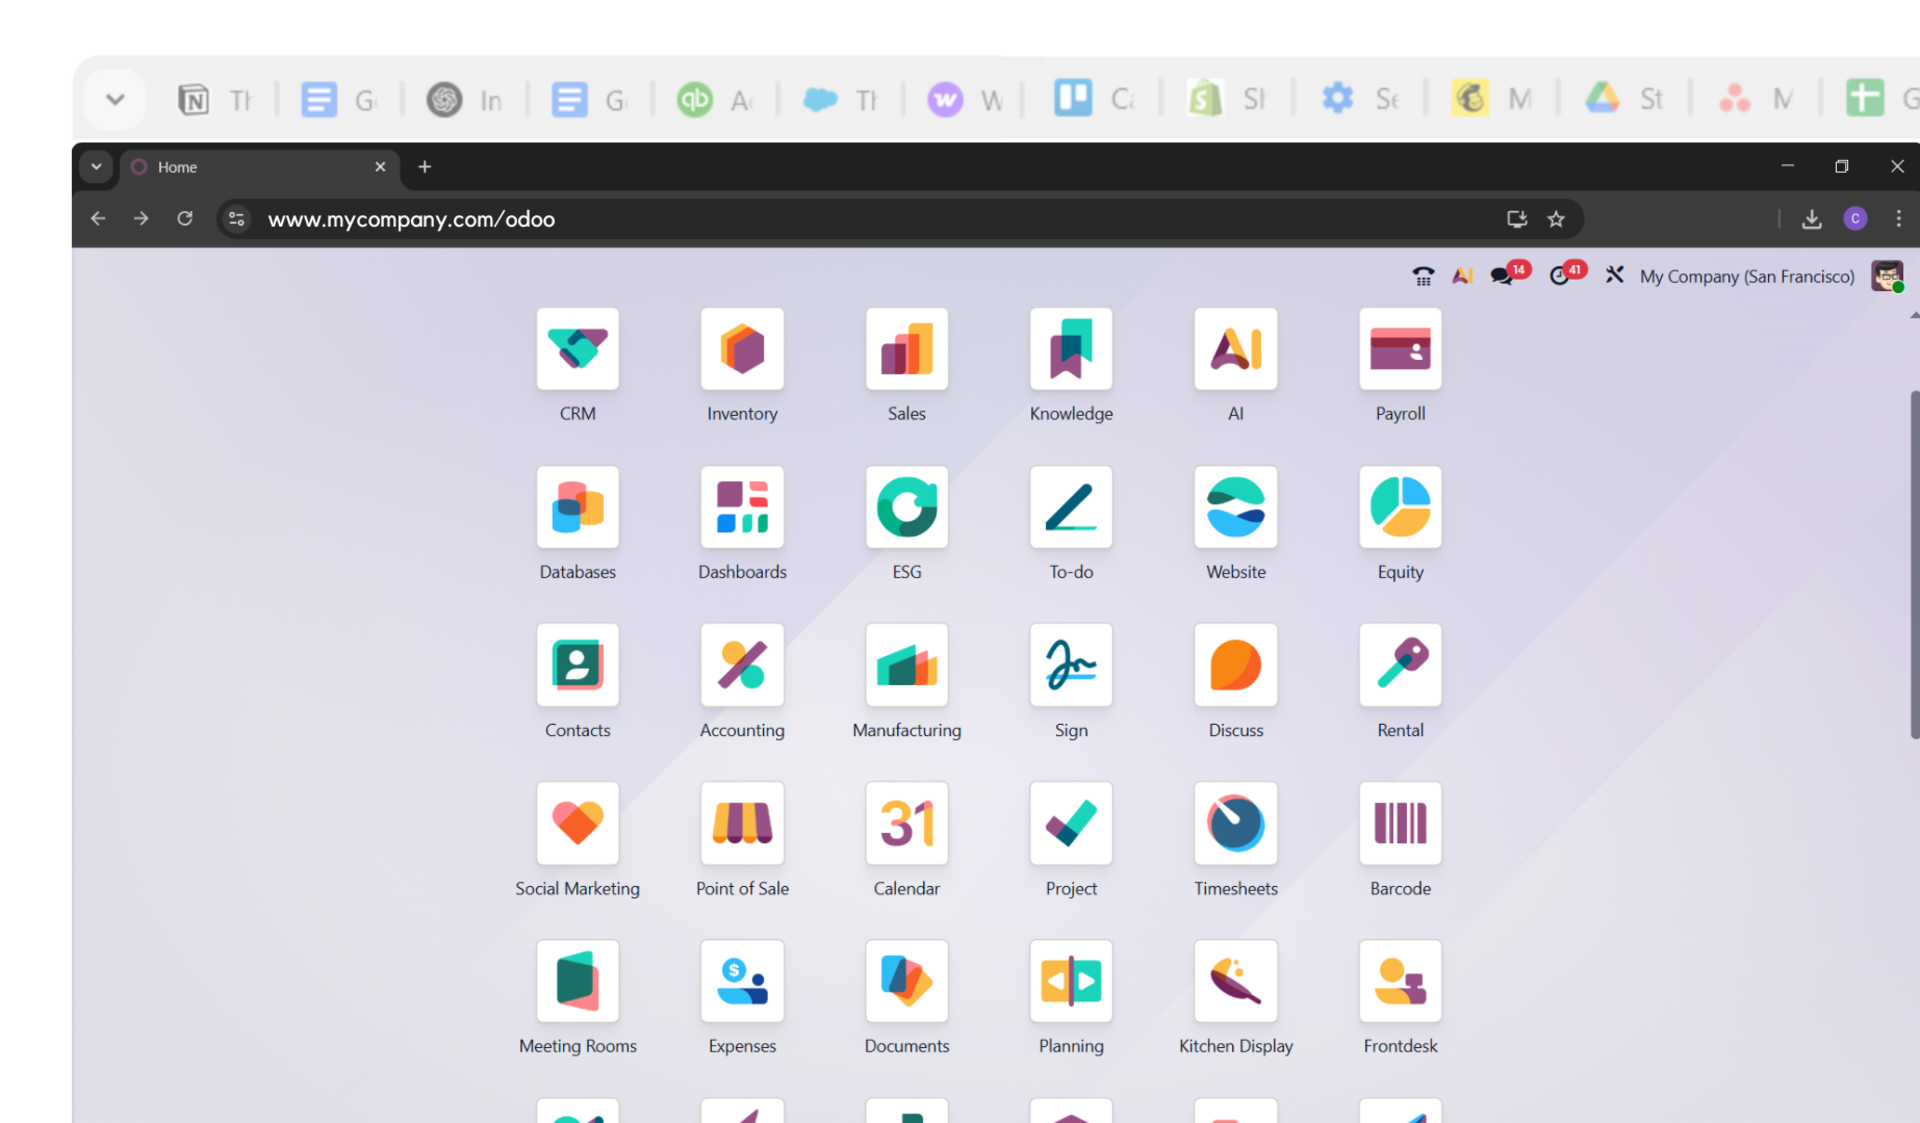Expand the tab search dropdown arrow
The image size is (1920, 1123).
96,167
